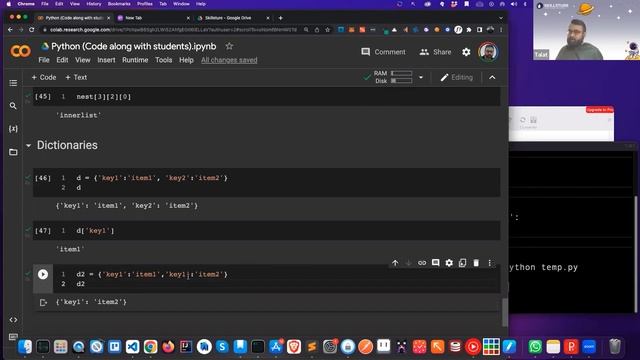Image resolution: width=640 pixels, height=360 pixels.
Task: Open WhatsApp from the Dock
Action: pos(535,347)
